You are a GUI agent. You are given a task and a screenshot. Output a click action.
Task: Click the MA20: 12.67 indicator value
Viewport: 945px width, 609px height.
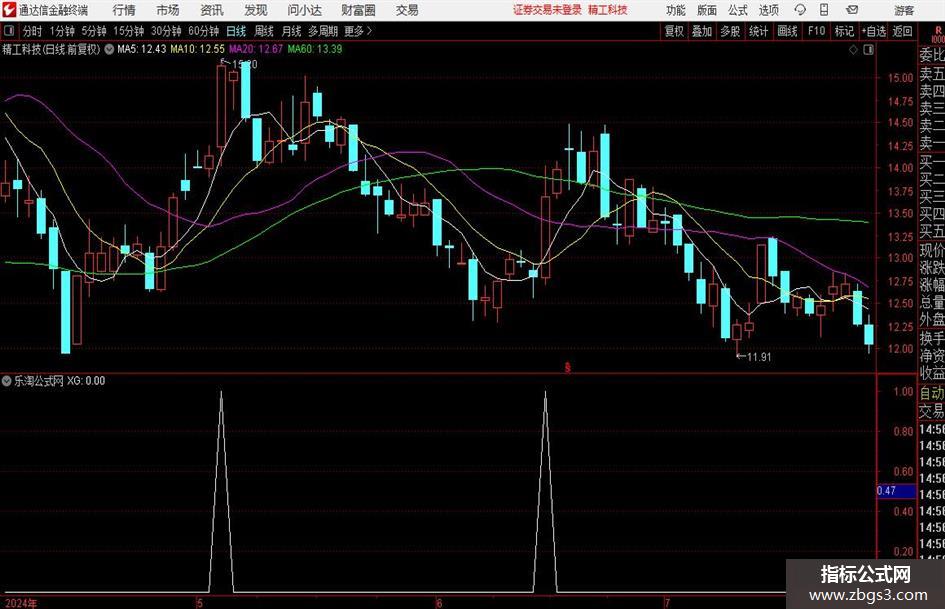pyautogui.click(x=256, y=49)
